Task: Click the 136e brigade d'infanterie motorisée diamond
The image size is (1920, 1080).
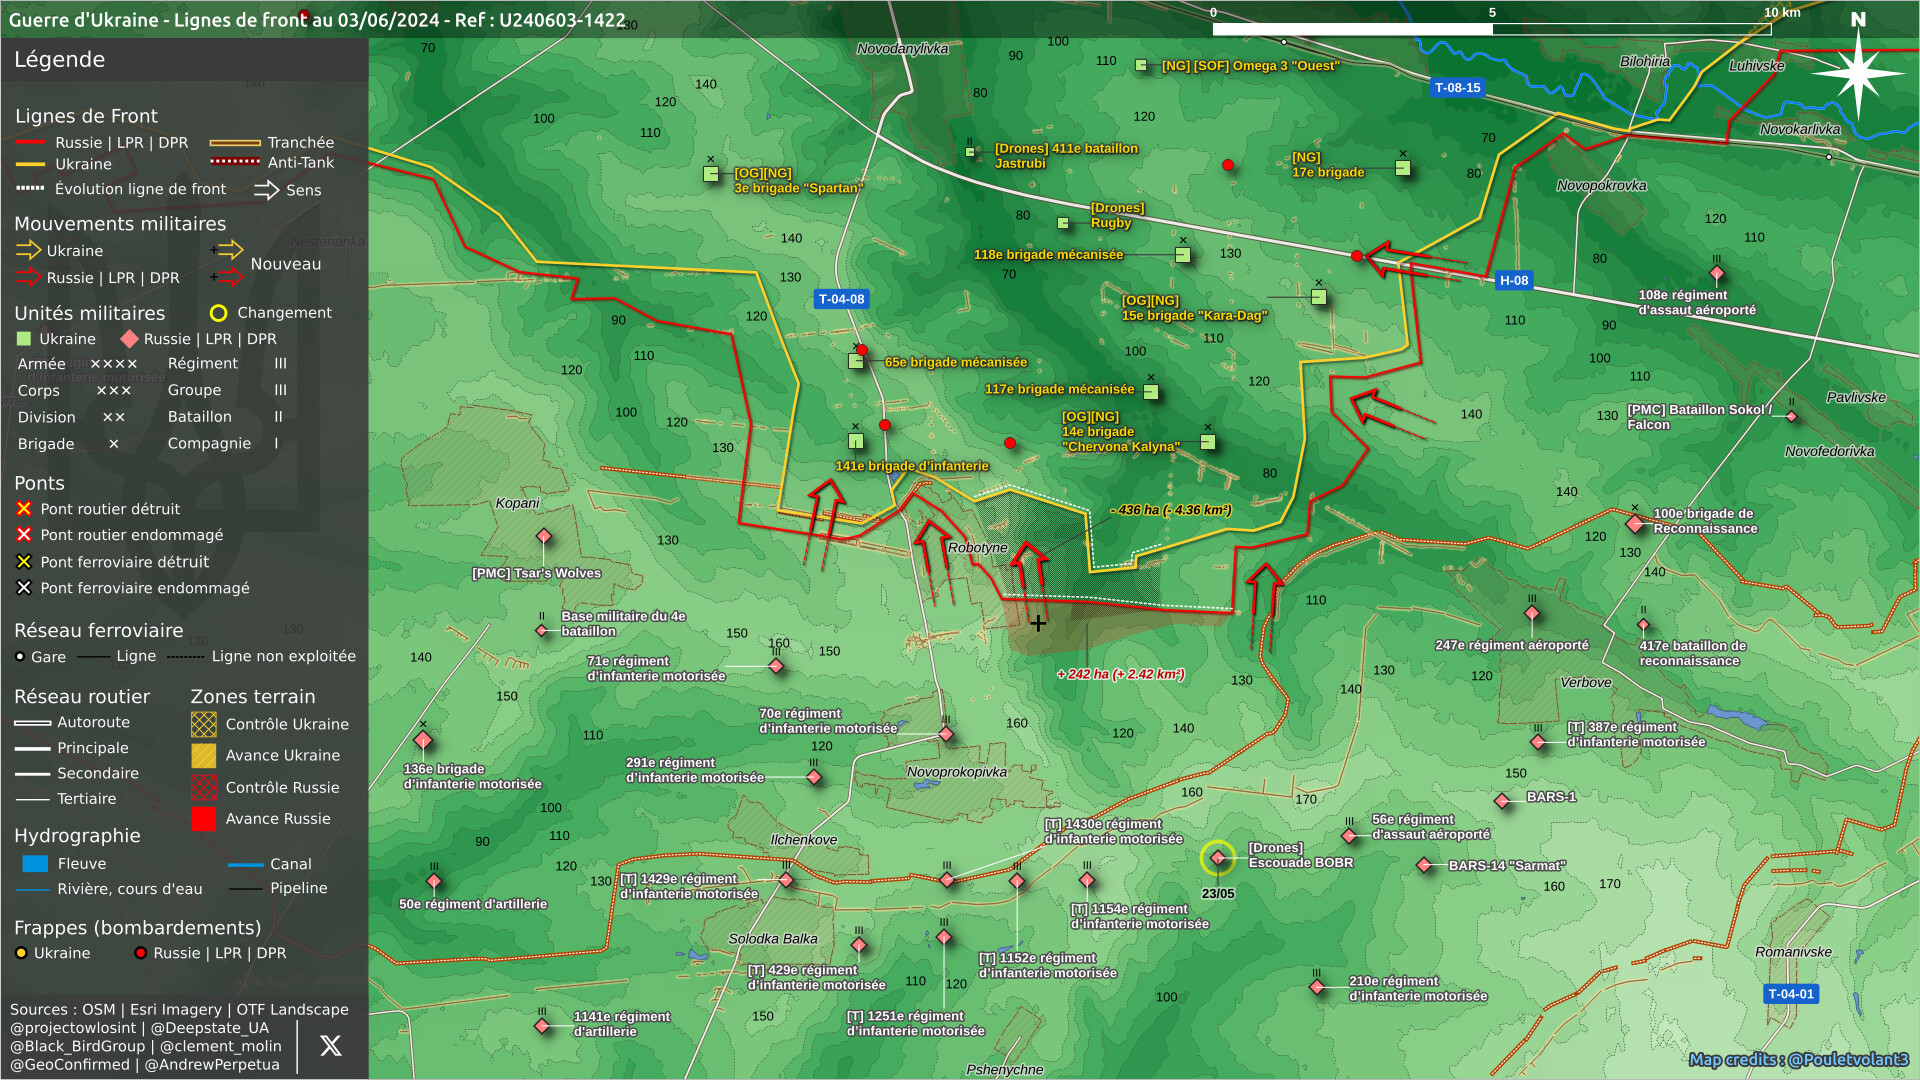Action: point(423,741)
